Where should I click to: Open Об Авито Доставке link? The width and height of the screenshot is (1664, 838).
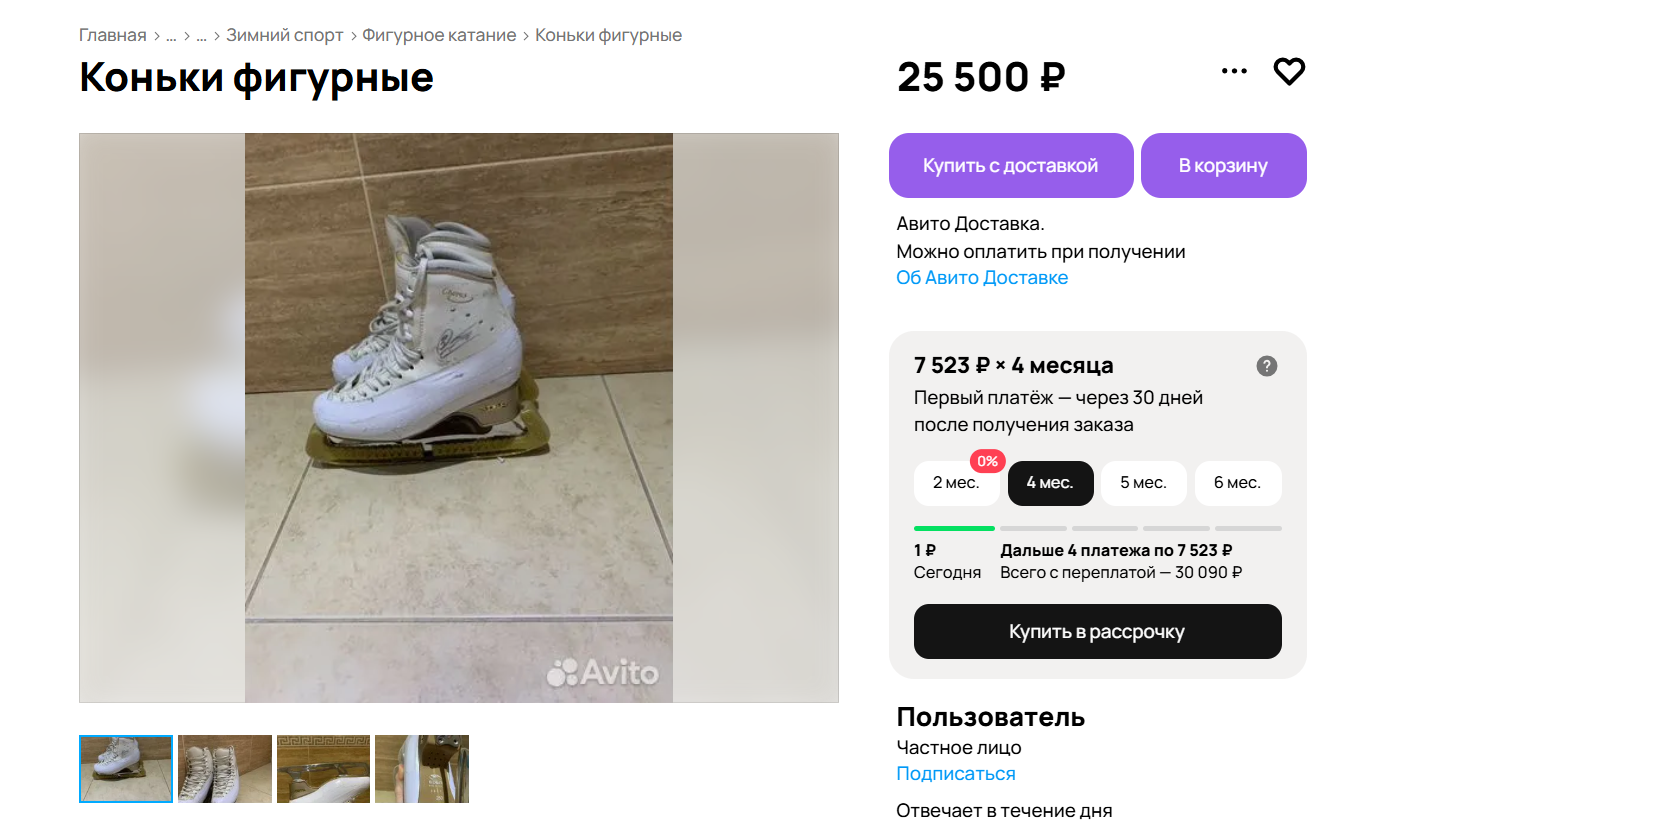pyautogui.click(x=981, y=278)
